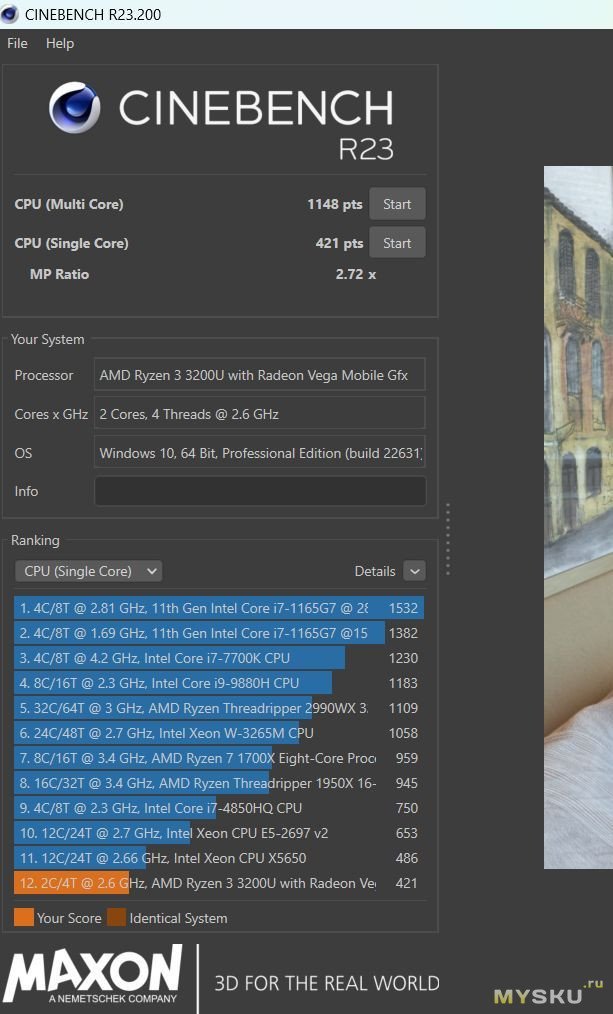Screen dimensions: 613x1014
Task: Open the Help menu
Action: click(59, 43)
